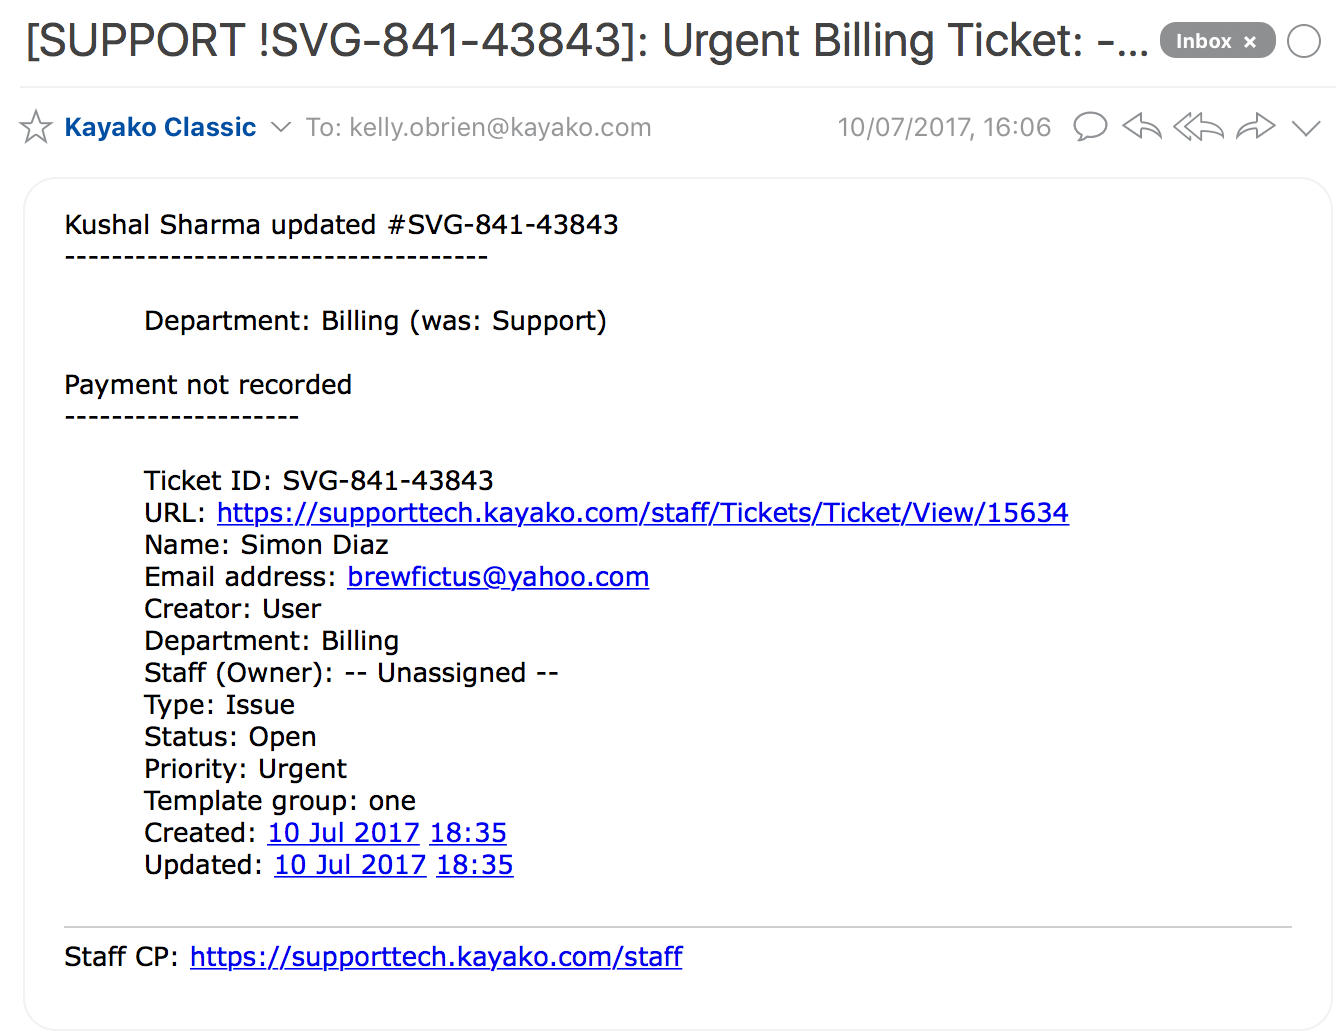Image resolution: width=1342 pixels, height=1036 pixels.
Task: Open the ticket View/15634 URL
Action: click(x=643, y=513)
